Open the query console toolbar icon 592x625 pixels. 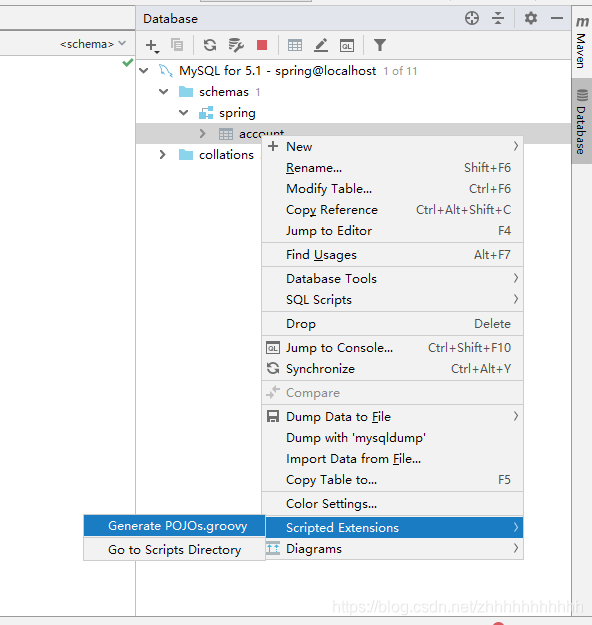coord(347,45)
